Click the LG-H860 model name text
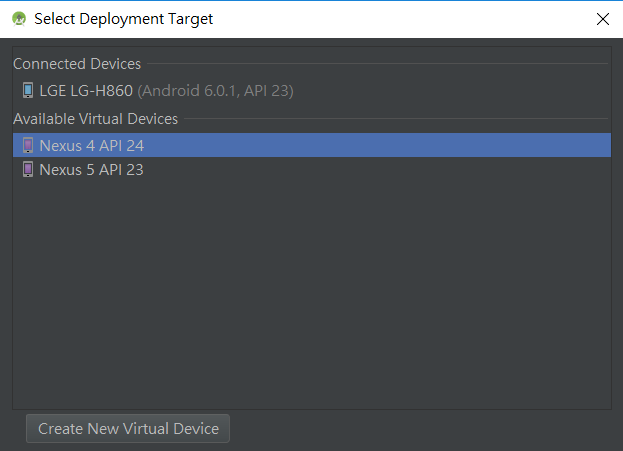 pos(102,91)
